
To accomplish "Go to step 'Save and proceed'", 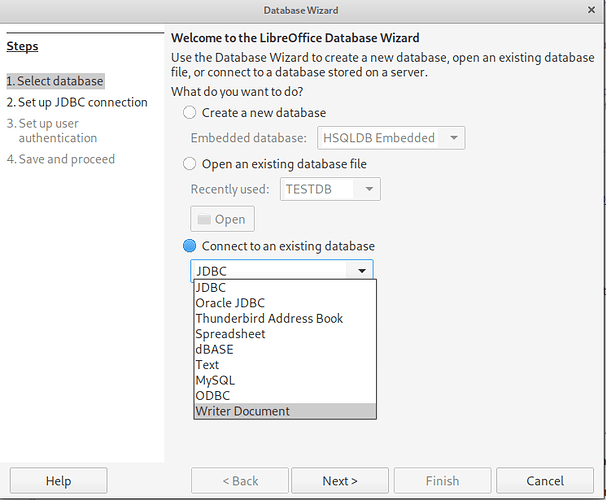I will [61, 159].
